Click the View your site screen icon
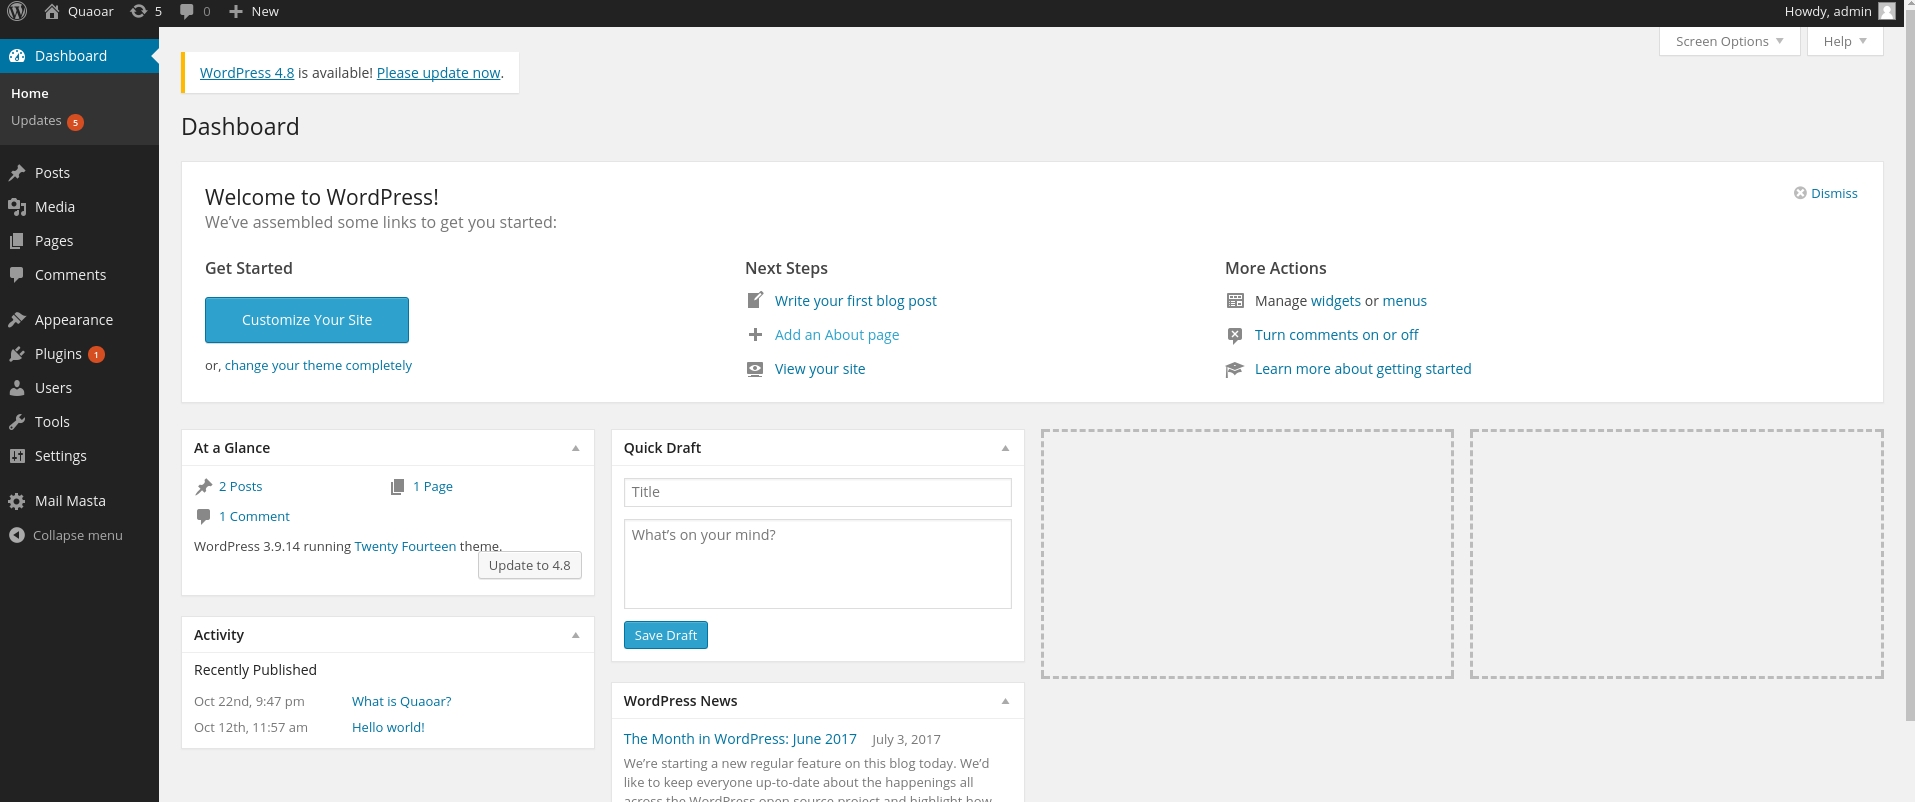The width and height of the screenshot is (1915, 802). [756, 369]
